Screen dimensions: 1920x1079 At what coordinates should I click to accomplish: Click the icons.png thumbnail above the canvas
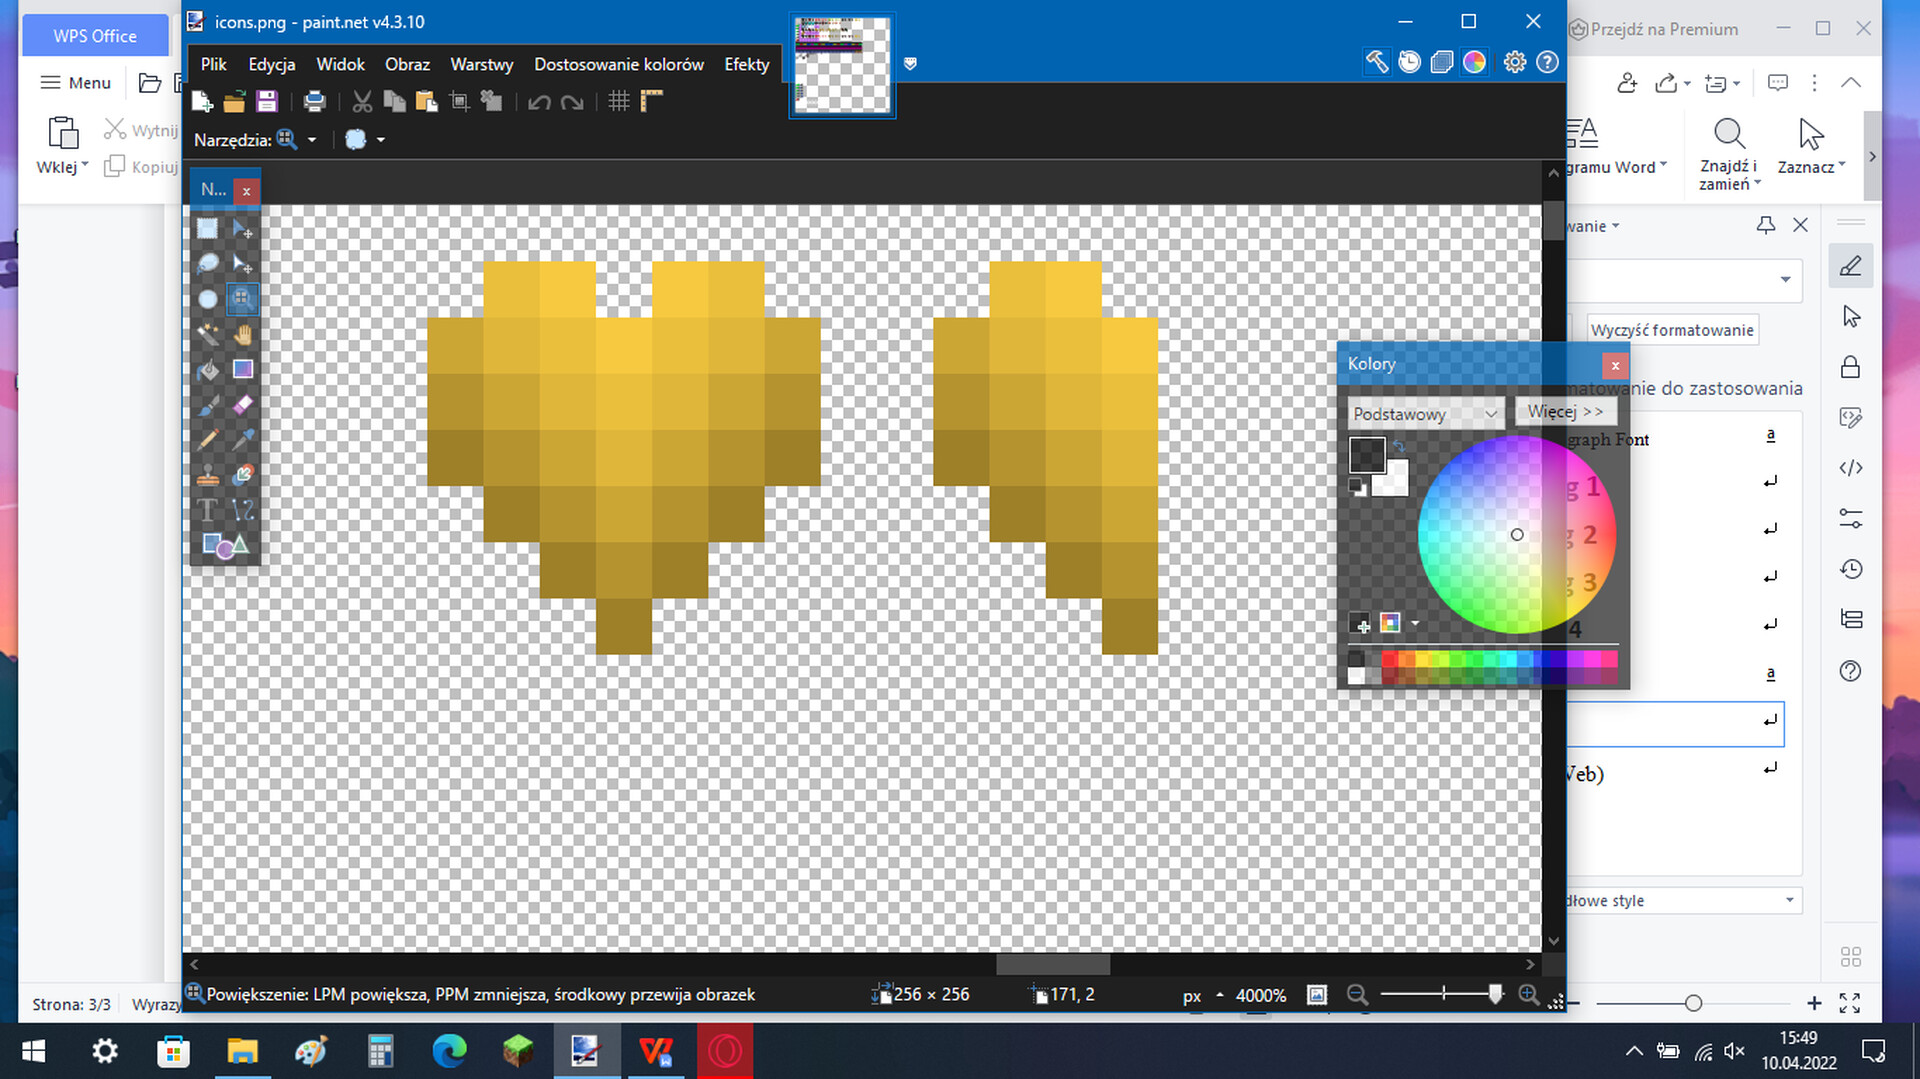tap(842, 66)
